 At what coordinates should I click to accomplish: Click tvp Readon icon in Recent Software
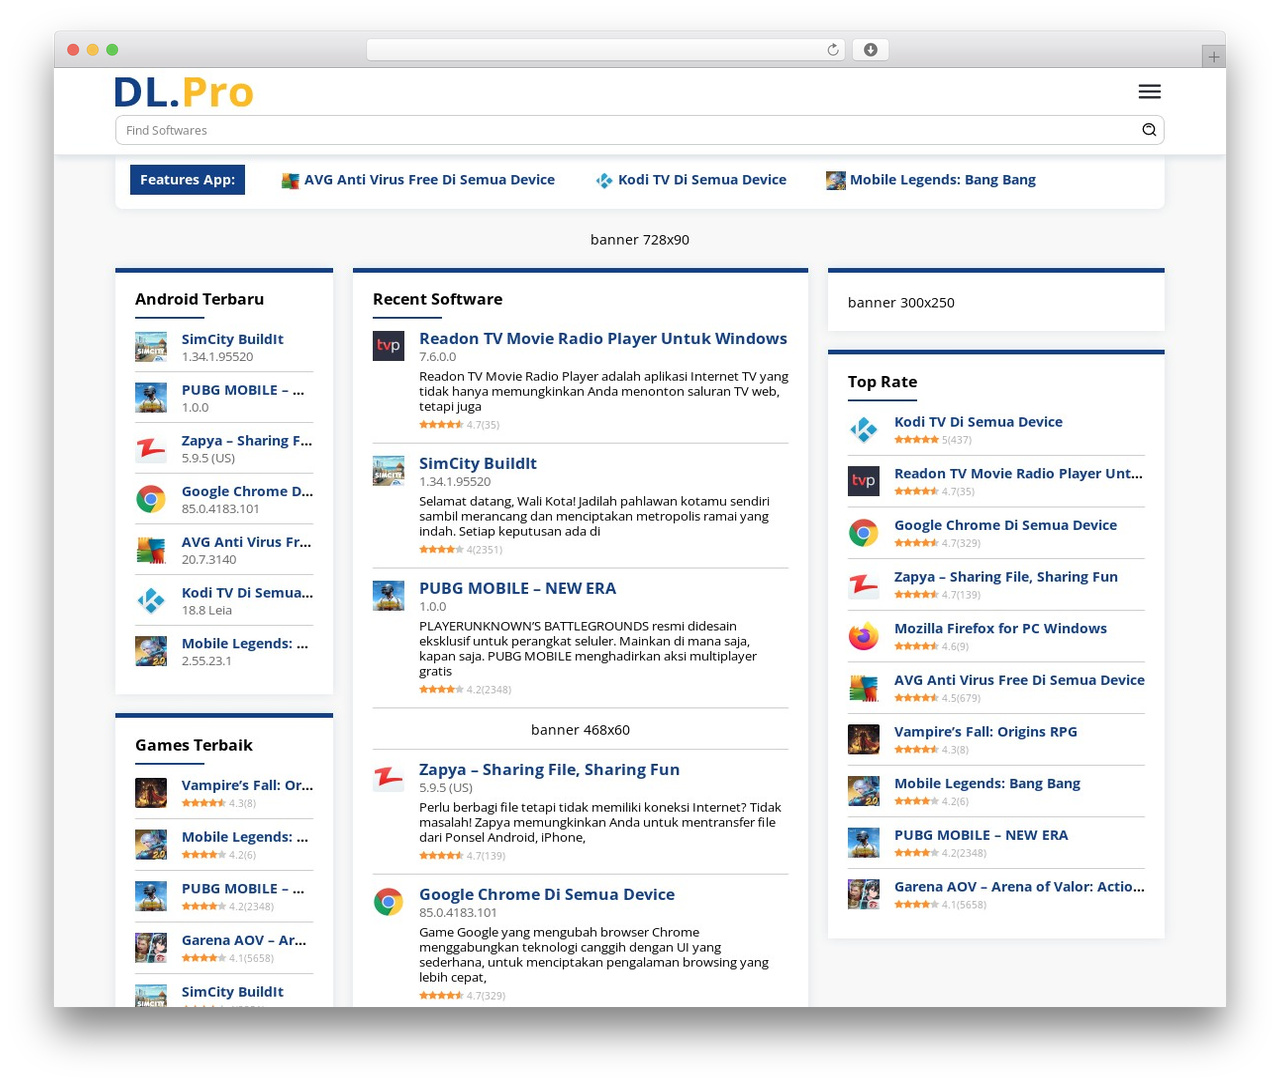(x=388, y=346)
